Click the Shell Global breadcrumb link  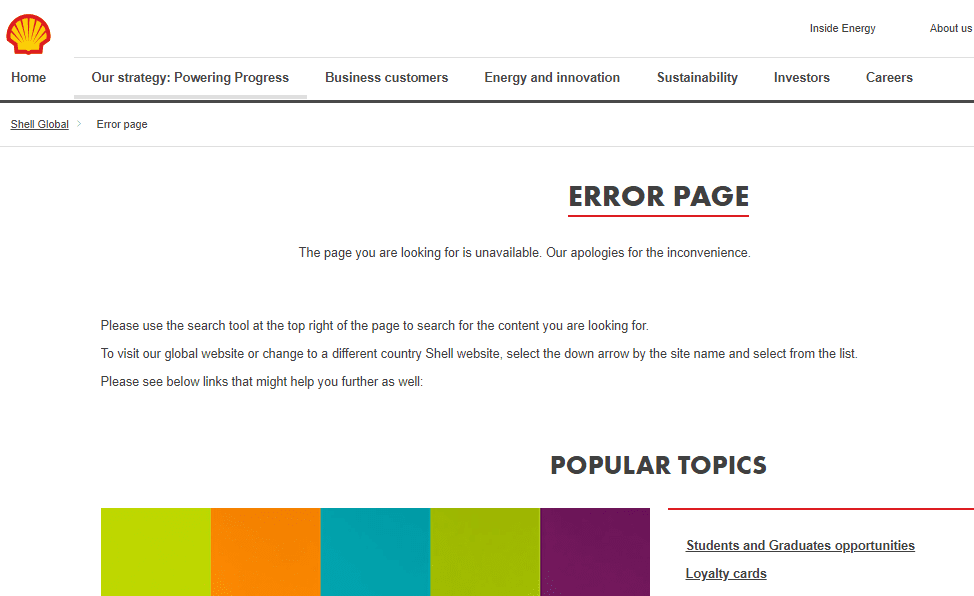[40, 124]
